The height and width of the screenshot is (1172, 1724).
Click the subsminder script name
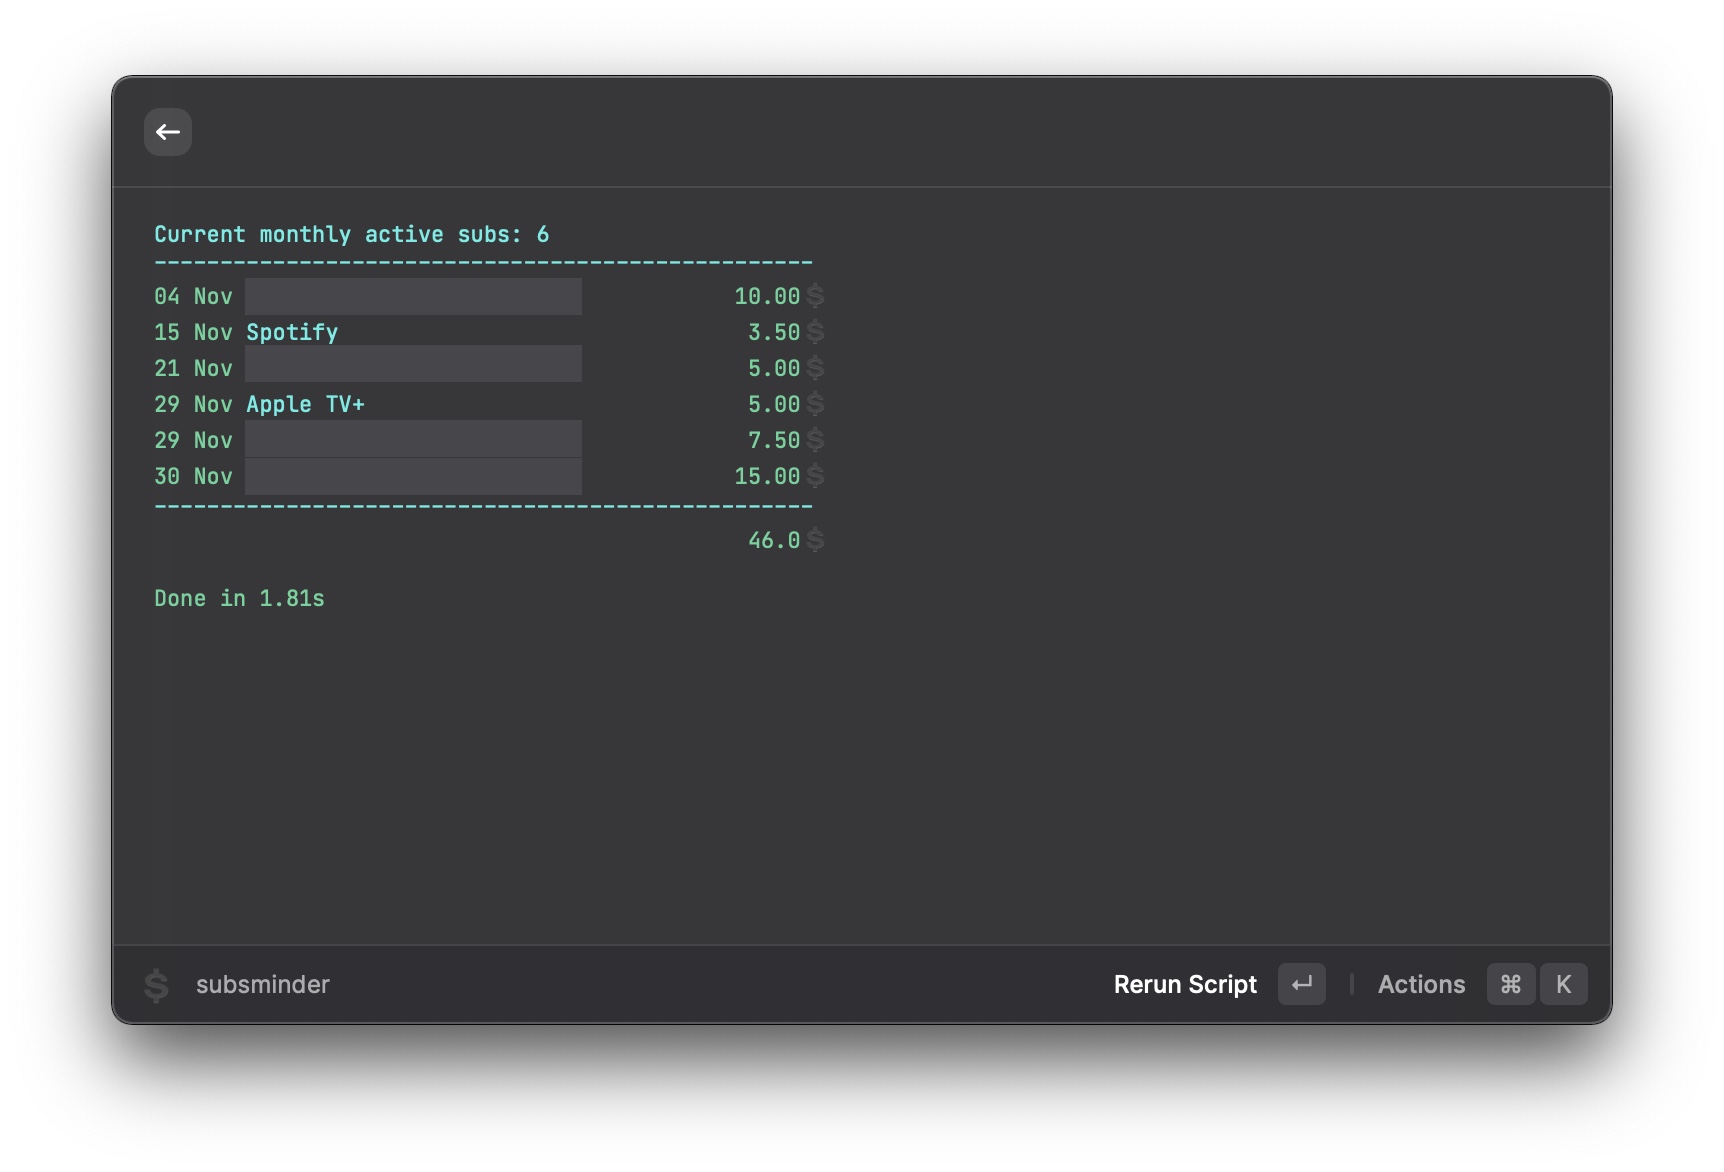(x=263, y=985)
